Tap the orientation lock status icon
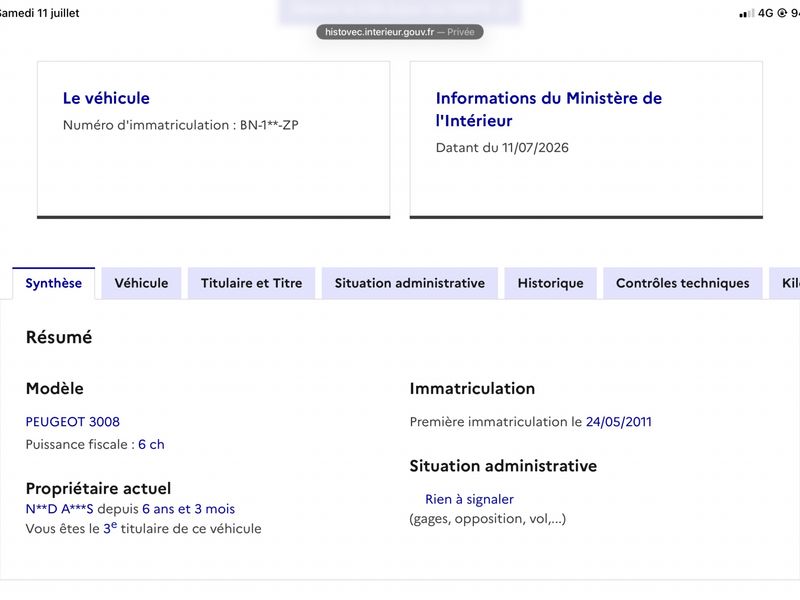This screenshot has width=800, height=600. tap(782, 13)
